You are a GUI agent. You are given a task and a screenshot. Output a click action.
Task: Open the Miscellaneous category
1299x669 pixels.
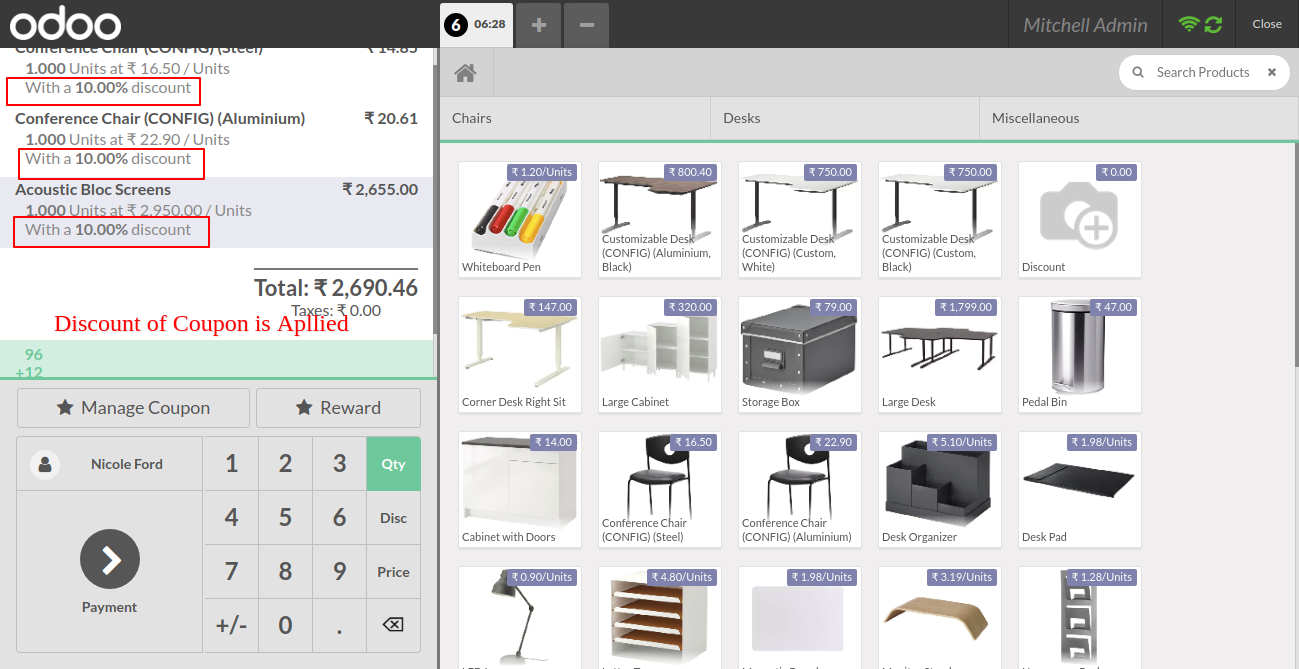click(1139, 118)
